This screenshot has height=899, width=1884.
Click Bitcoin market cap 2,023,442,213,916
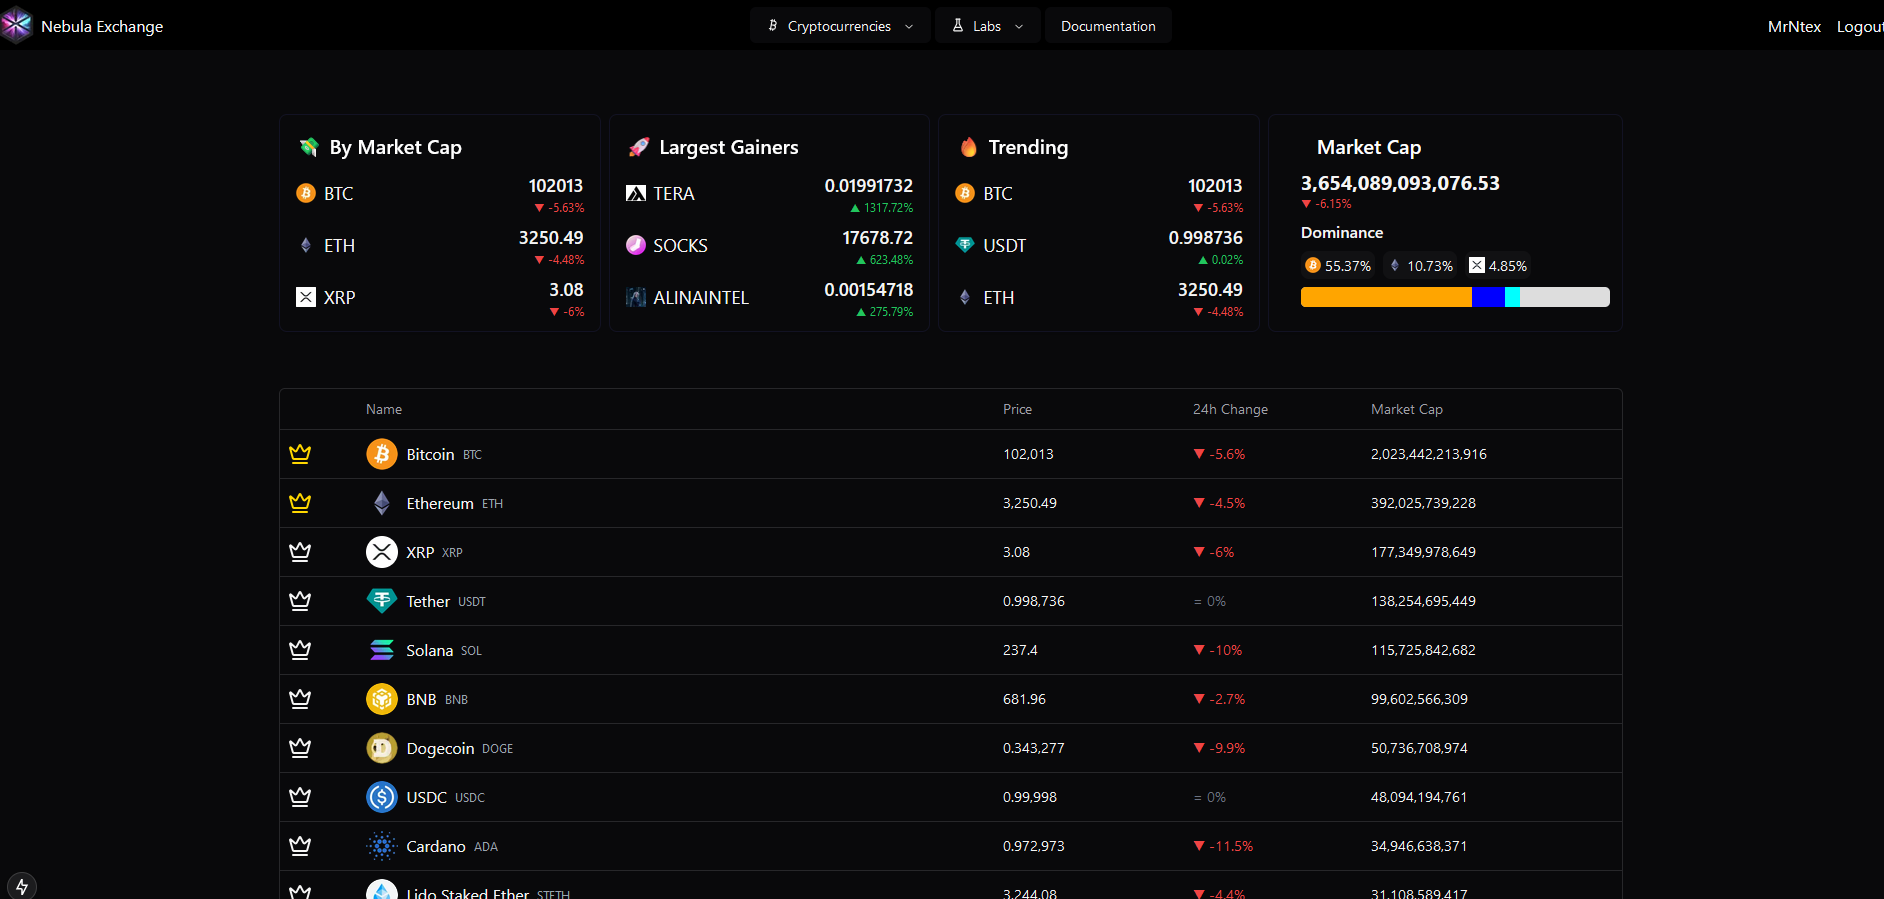[x=1428, y=454]
